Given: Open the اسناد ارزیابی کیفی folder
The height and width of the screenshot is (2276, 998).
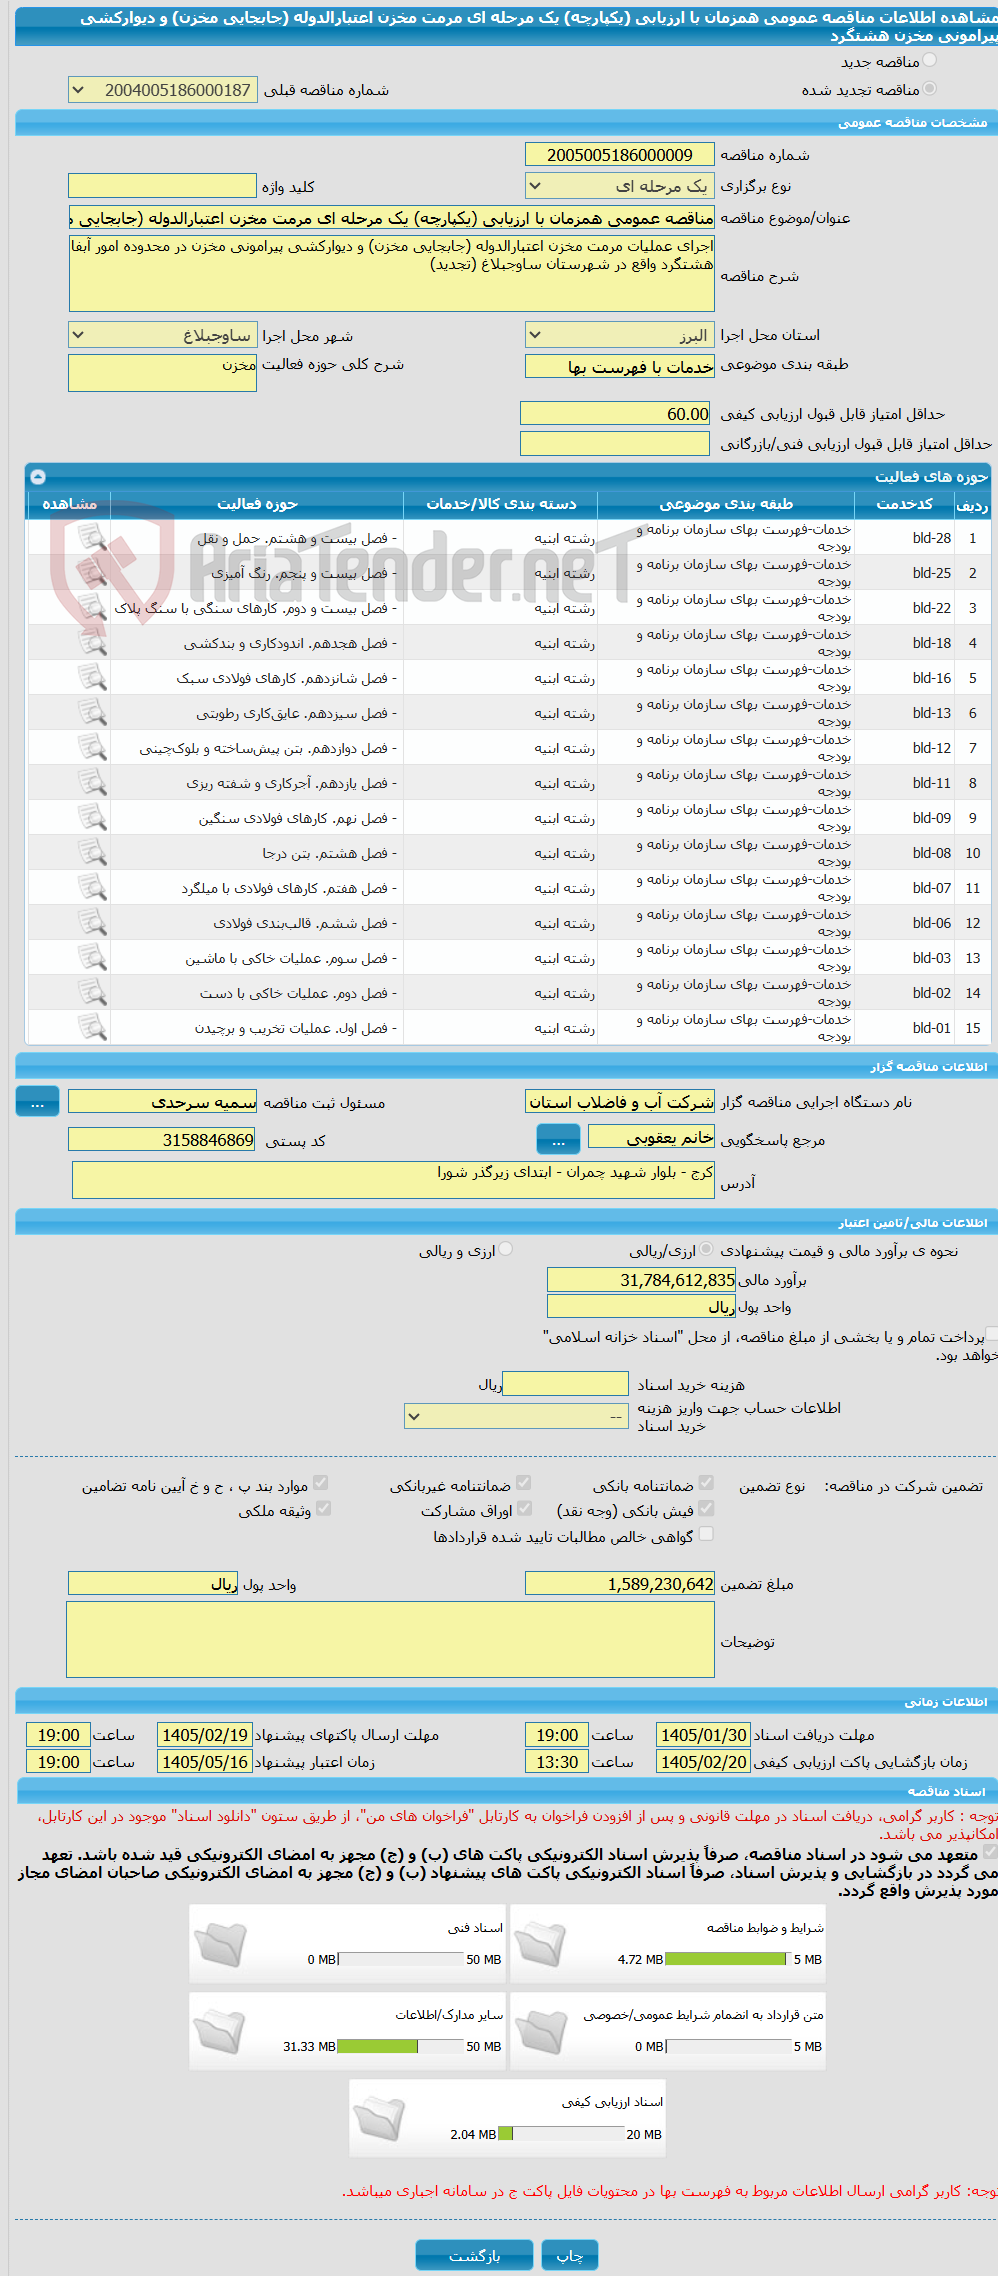Looking at the screenshot, I should click(x=380, y=2117).
